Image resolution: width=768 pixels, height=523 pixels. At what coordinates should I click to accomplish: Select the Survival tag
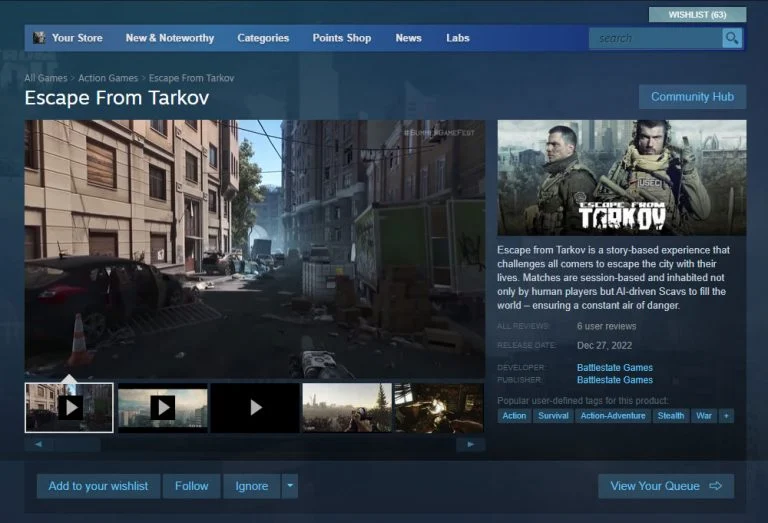(553, 416)
